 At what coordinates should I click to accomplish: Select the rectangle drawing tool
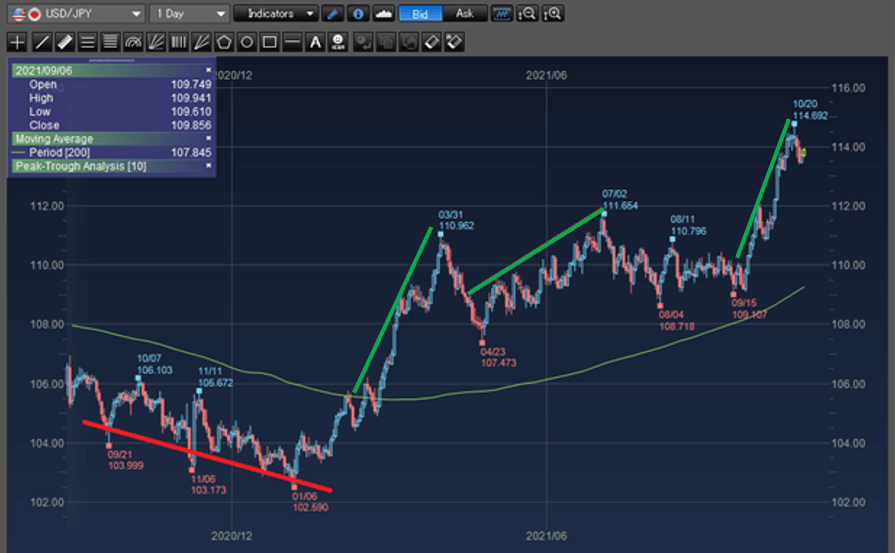(x=269, y=42)
